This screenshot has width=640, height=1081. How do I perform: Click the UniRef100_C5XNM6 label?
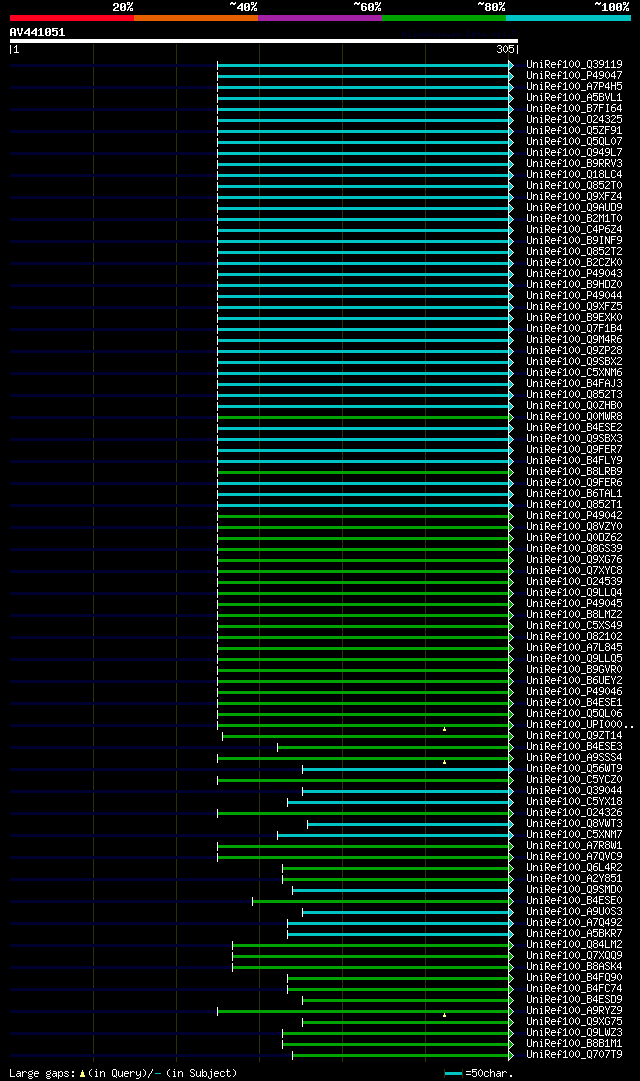574,373
